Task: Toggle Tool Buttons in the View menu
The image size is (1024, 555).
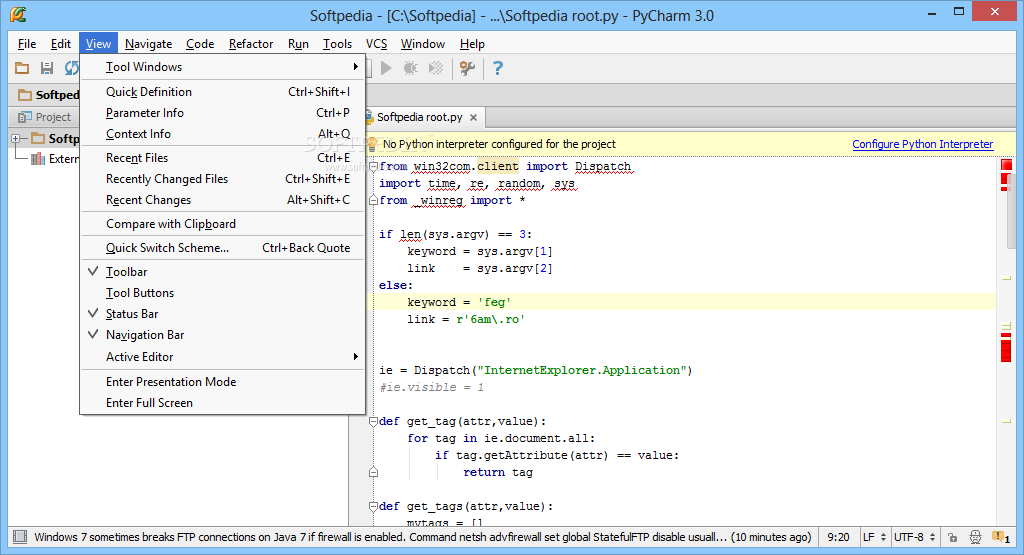Action: coord(223,293)
